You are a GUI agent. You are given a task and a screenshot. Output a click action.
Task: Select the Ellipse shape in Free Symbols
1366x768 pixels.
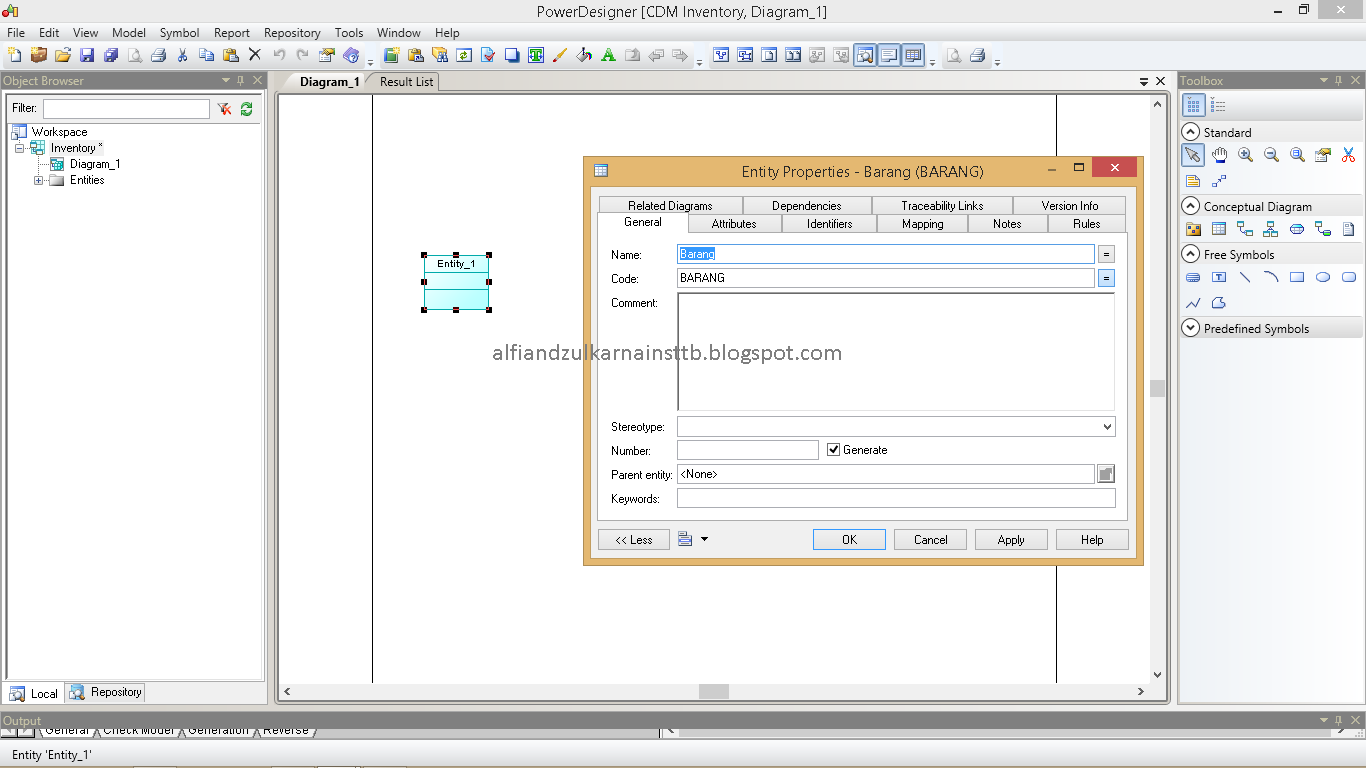(1323, 277)
